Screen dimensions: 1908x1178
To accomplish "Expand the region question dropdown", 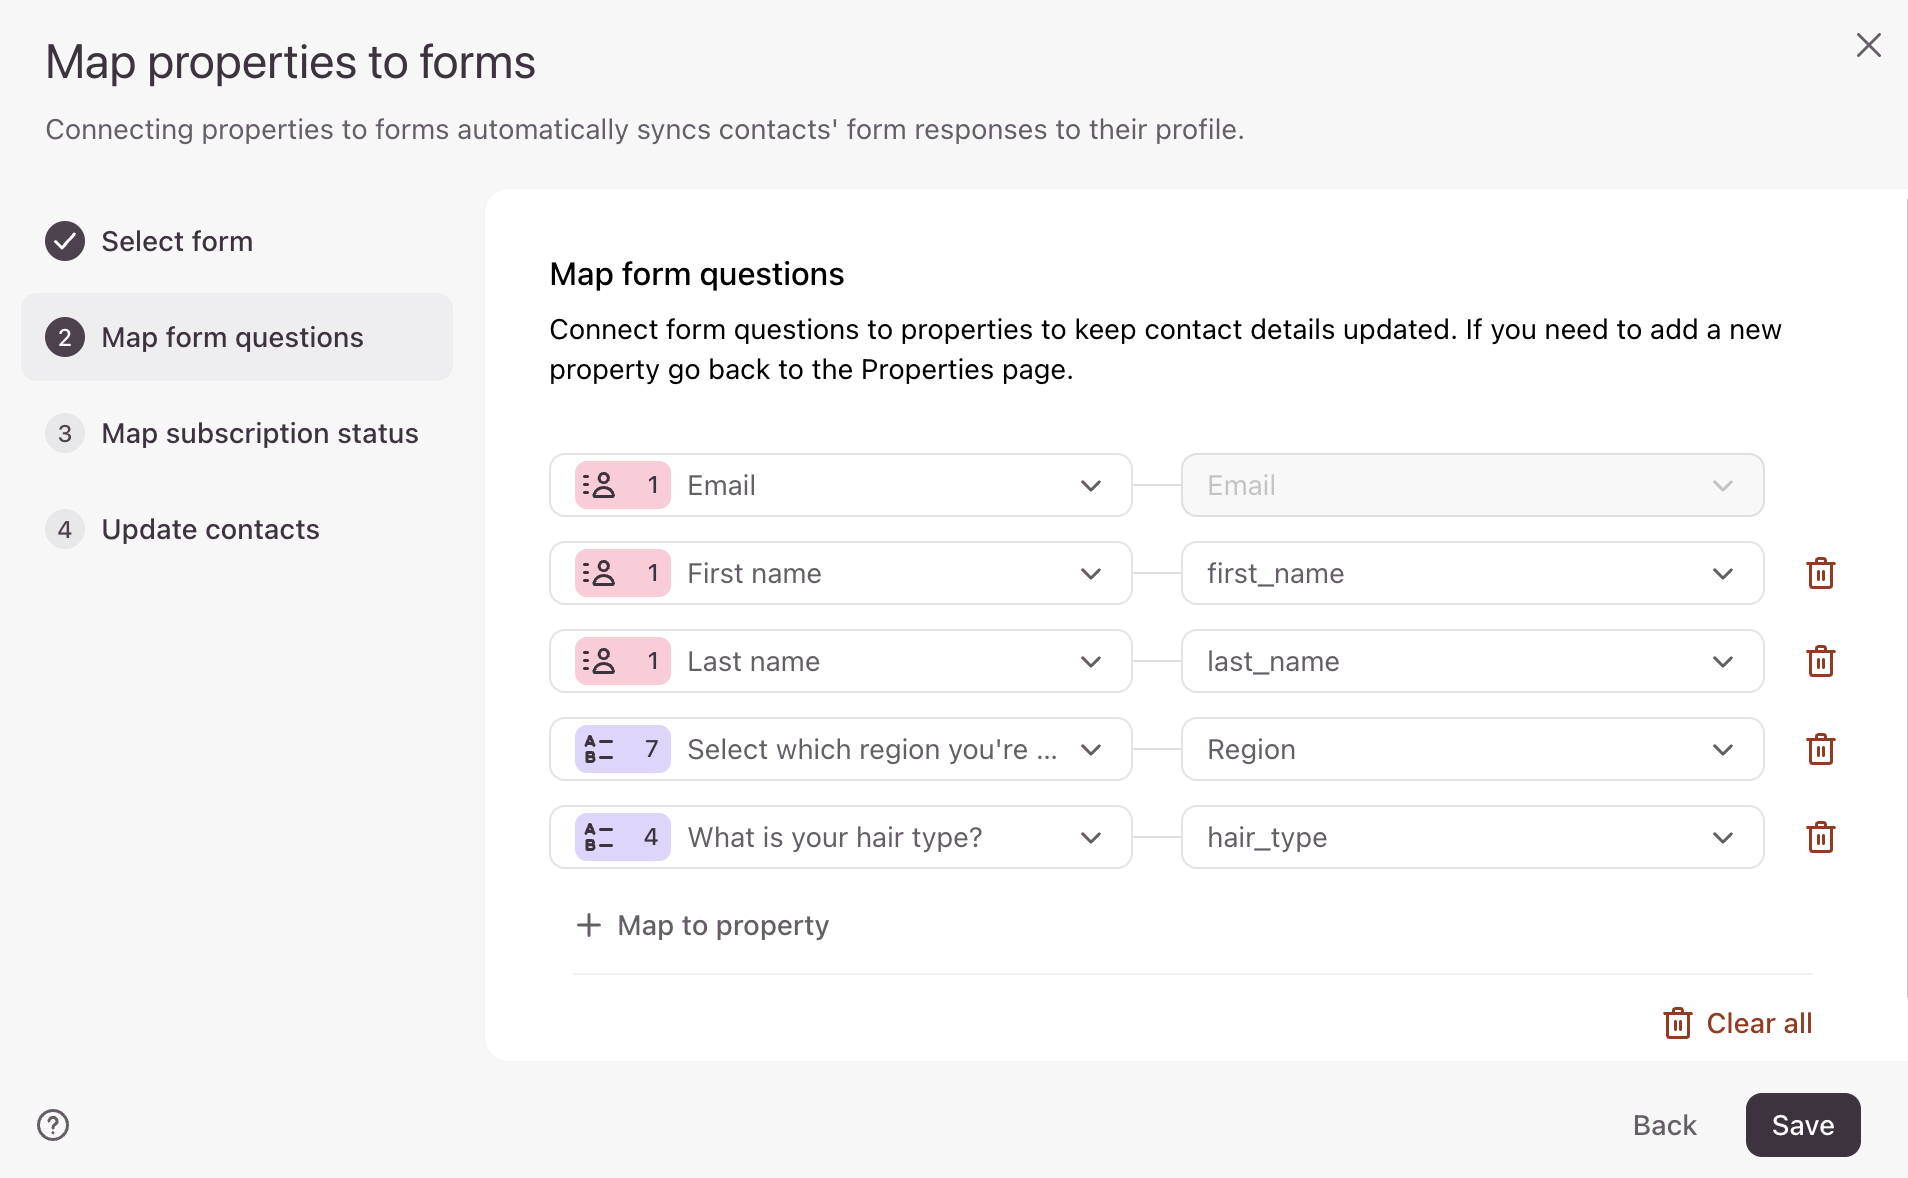I will point(840,749).
